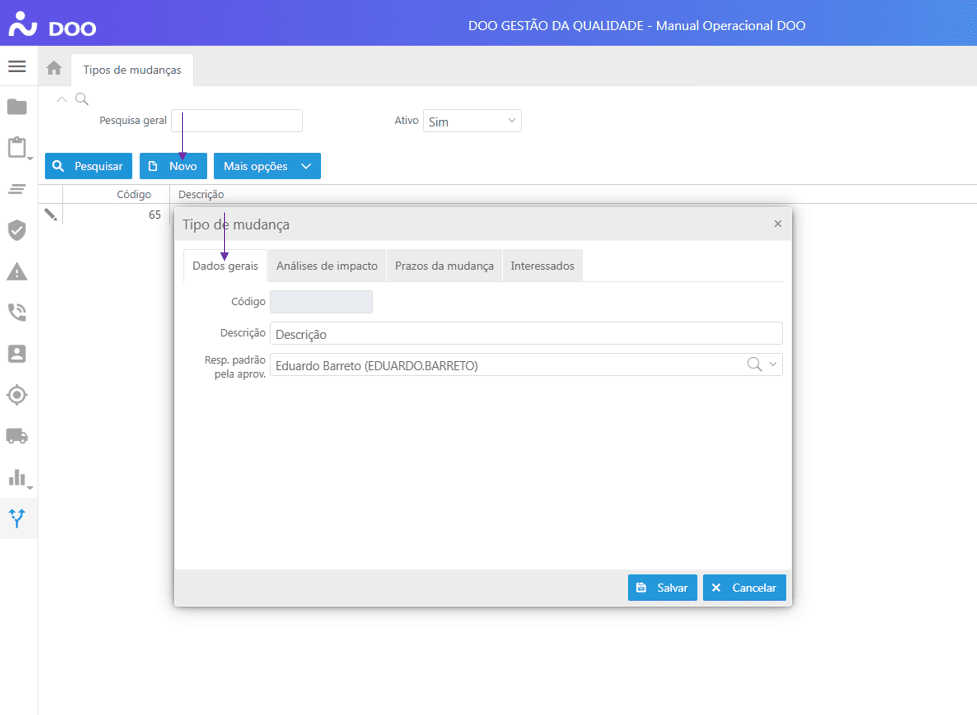Open the bar chart sidebar icon
Image resolution: width=977 pixels, height=715 pixels.
17,477
